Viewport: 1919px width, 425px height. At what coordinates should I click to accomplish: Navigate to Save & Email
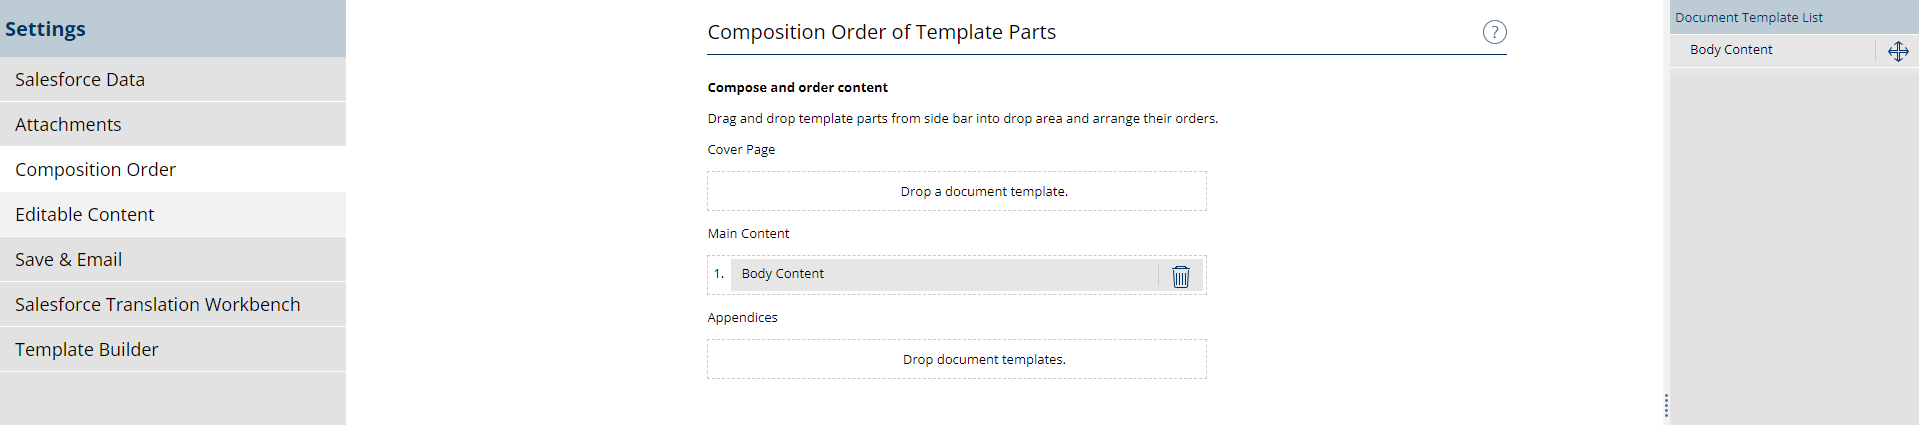(68, 259)
